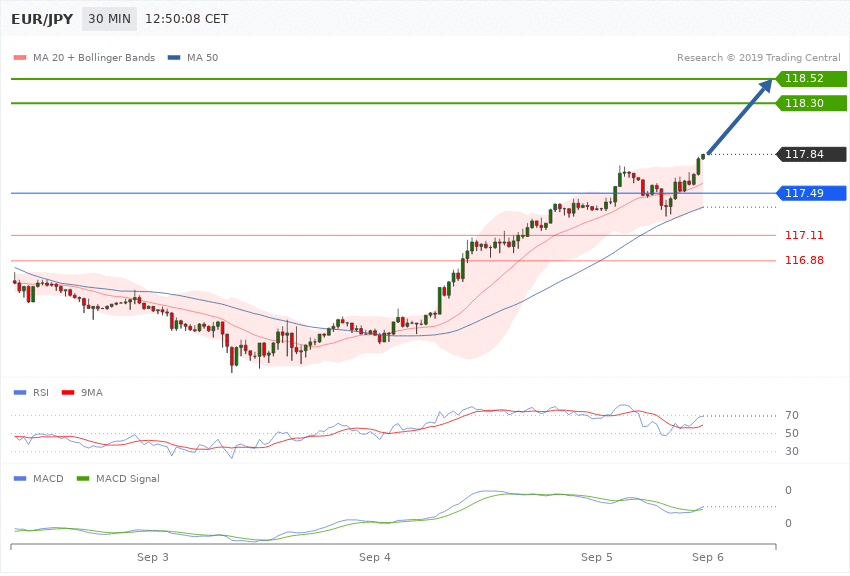The image size is (850, 576).
Task: Click the blue MACD legend swatch
Action: tap(20, 478)
